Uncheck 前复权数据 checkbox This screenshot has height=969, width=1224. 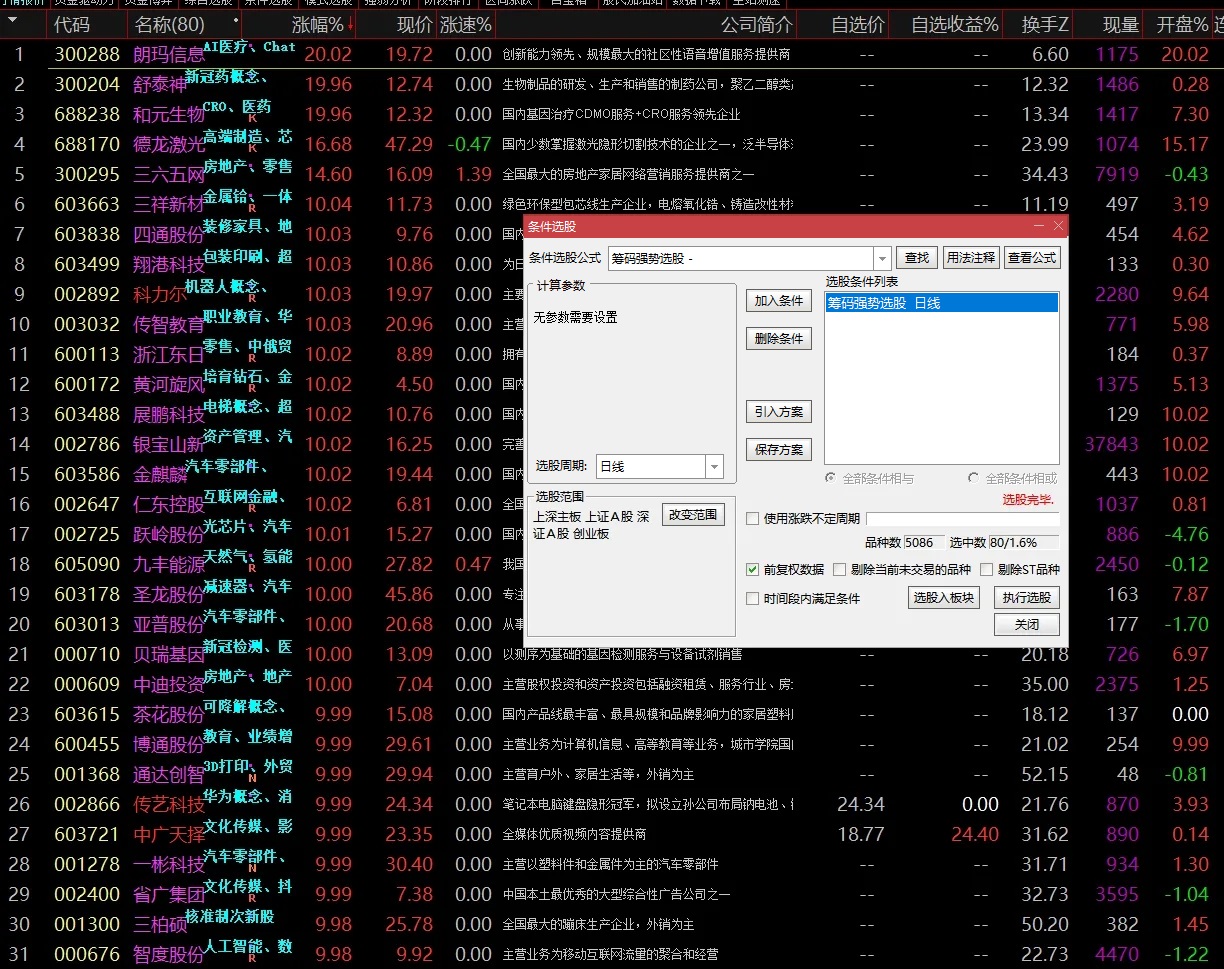click(x=753, y=569)
